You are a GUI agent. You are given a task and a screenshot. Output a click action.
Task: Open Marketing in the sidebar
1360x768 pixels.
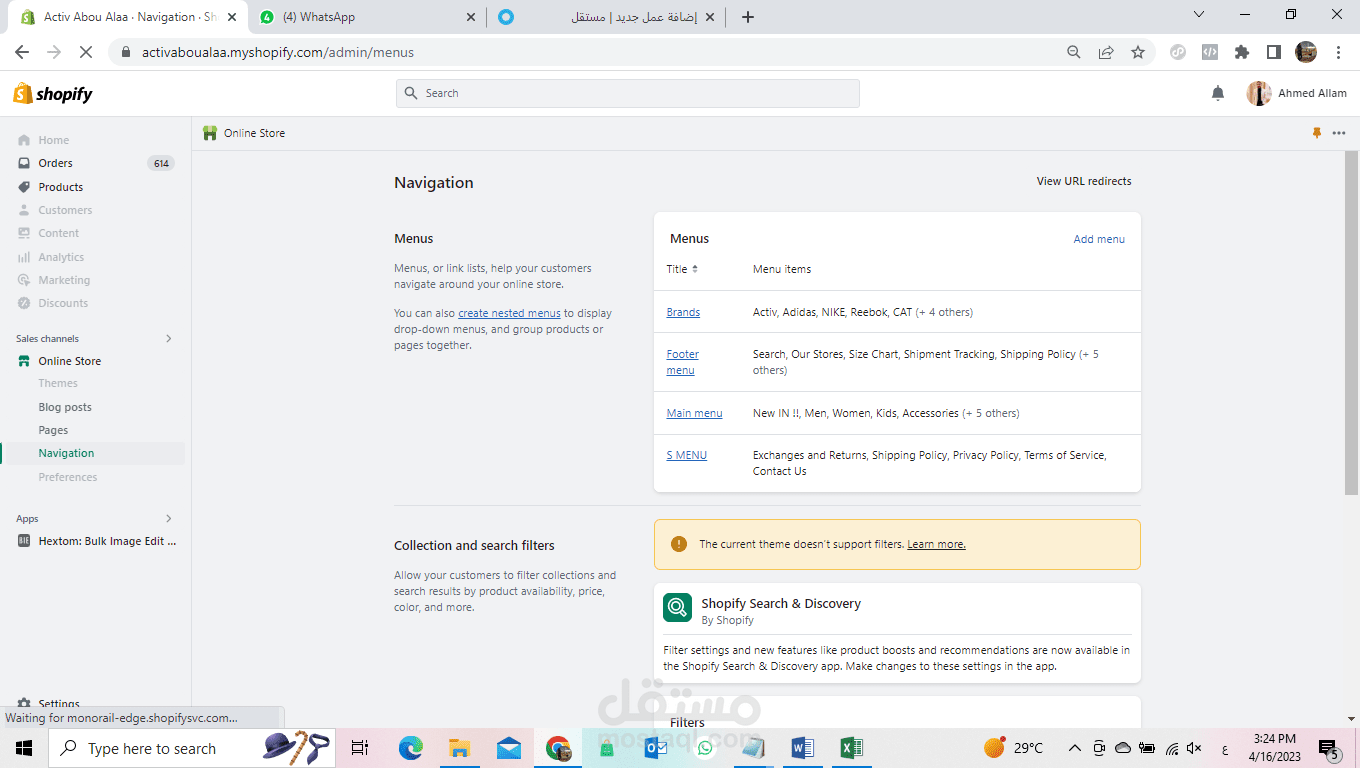point(64,280)
